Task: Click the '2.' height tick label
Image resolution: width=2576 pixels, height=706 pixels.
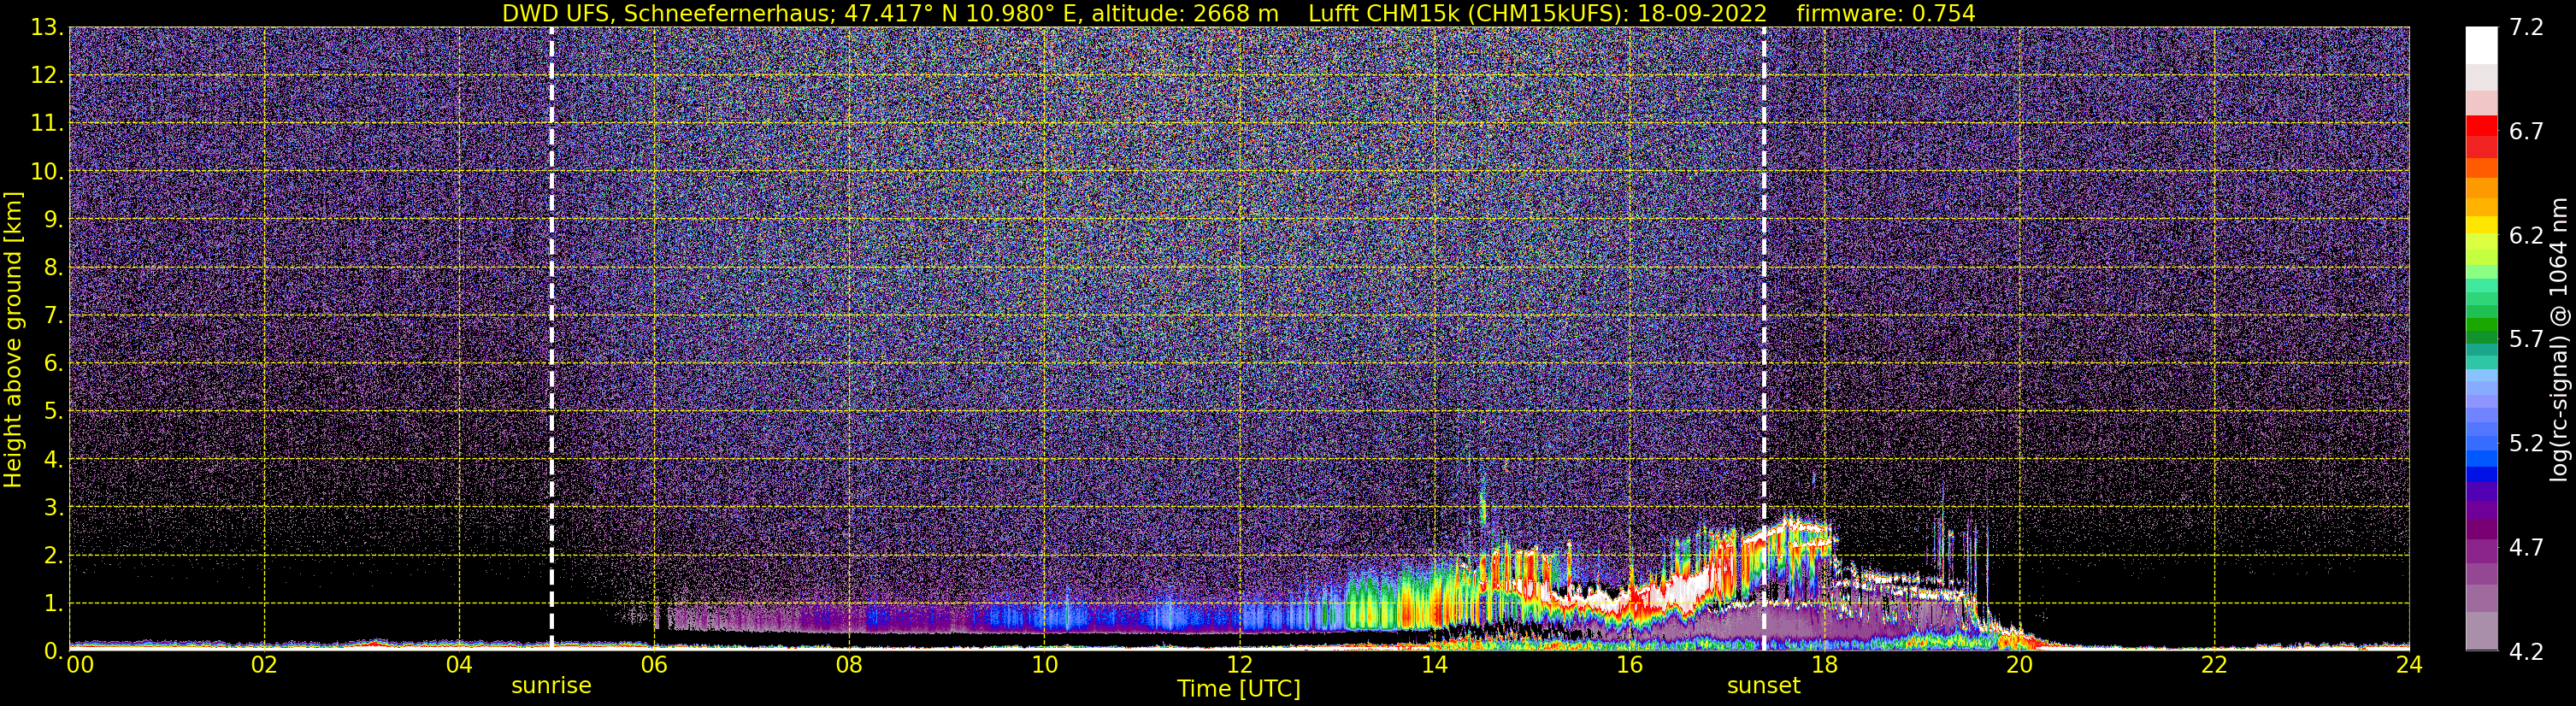Action: [54, 555]
